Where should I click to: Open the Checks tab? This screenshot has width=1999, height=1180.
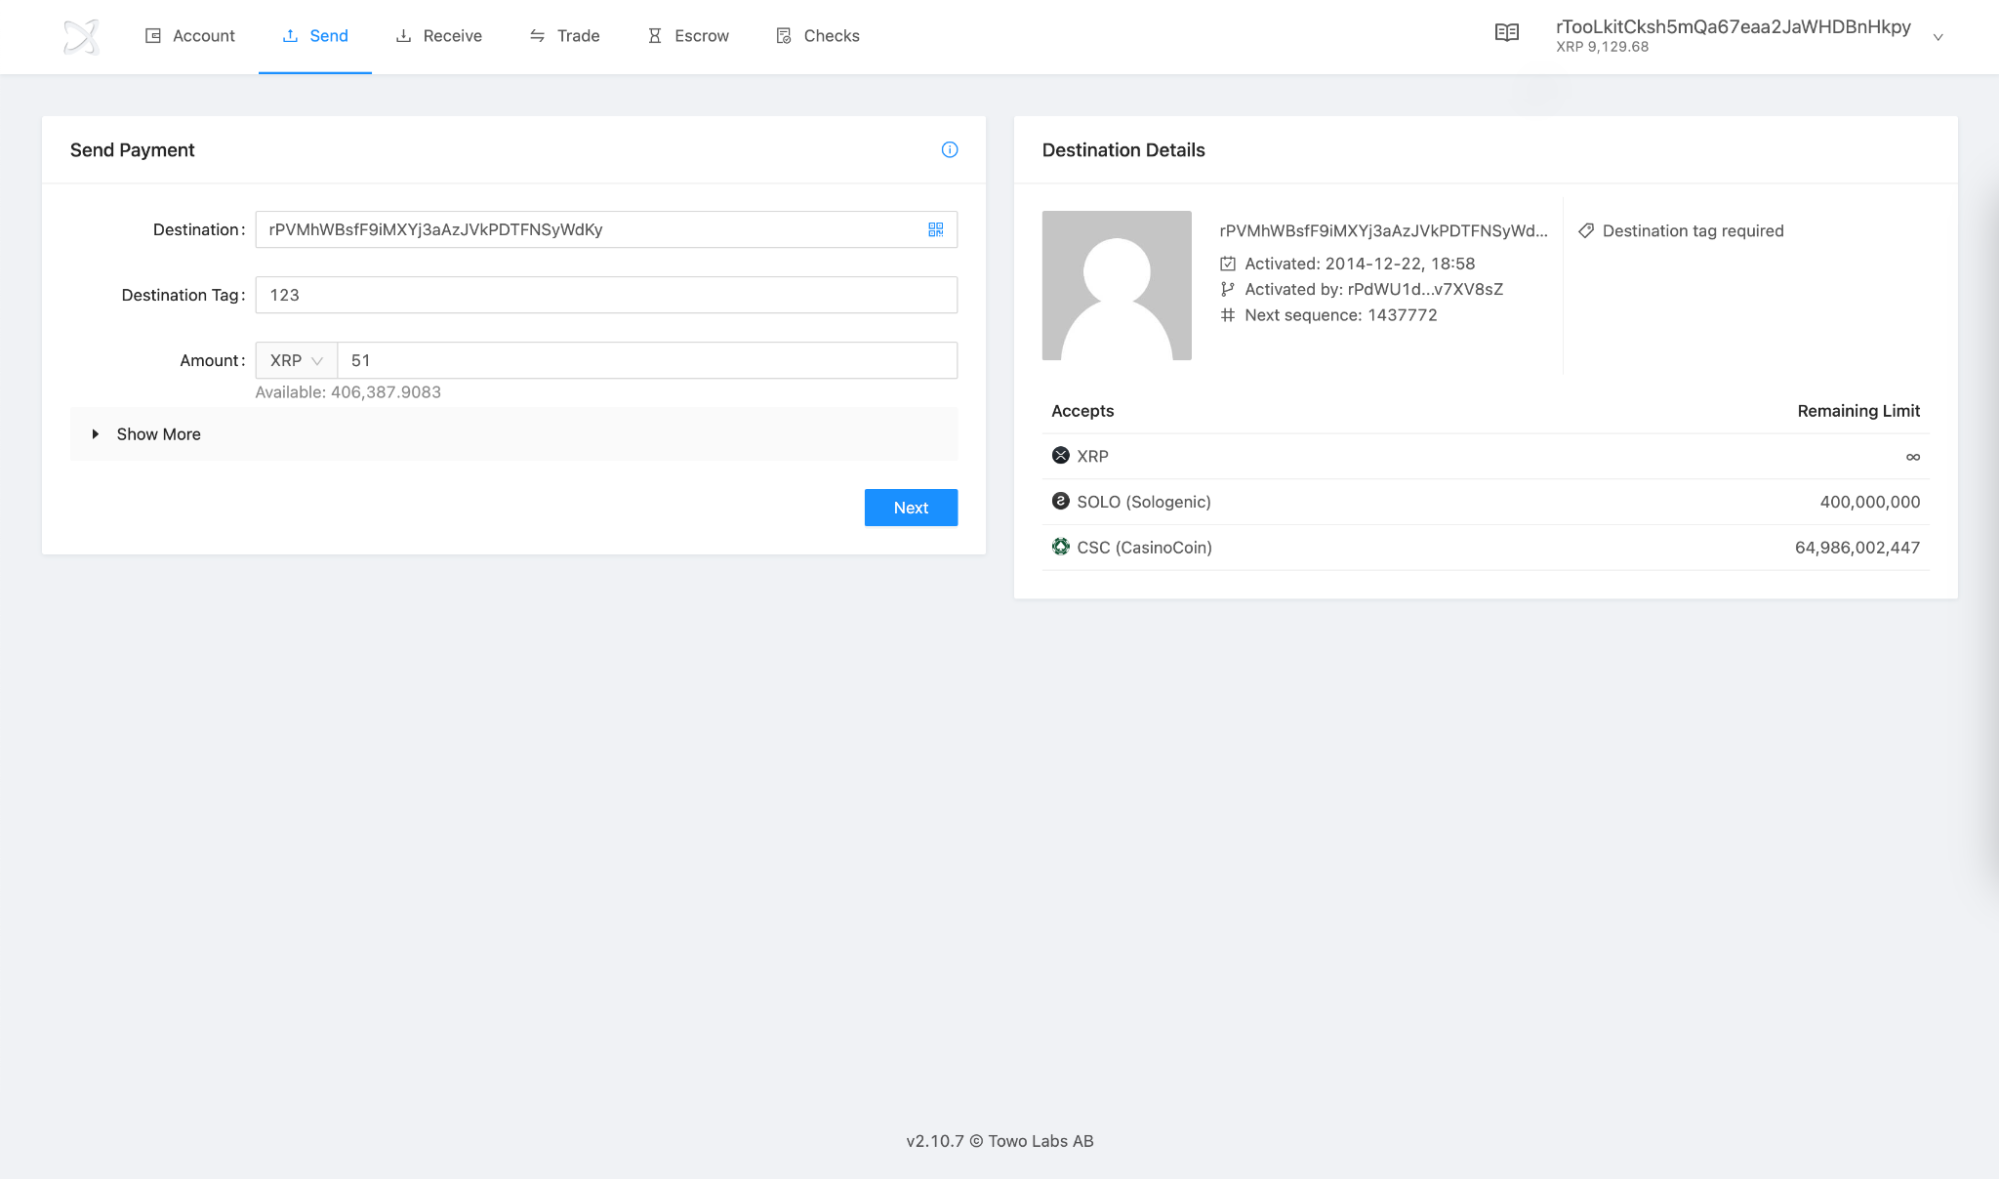coord(817,35)
